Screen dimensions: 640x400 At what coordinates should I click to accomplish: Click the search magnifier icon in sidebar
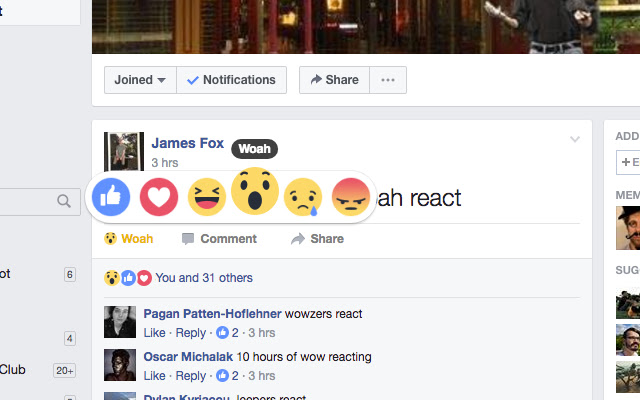[x=64, y=201]
